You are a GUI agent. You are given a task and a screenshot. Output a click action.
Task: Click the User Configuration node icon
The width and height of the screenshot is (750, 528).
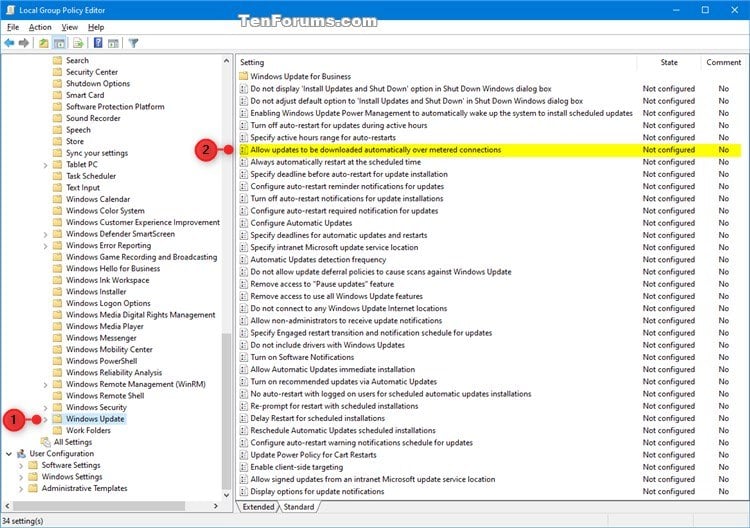click(x=21, y=453)
